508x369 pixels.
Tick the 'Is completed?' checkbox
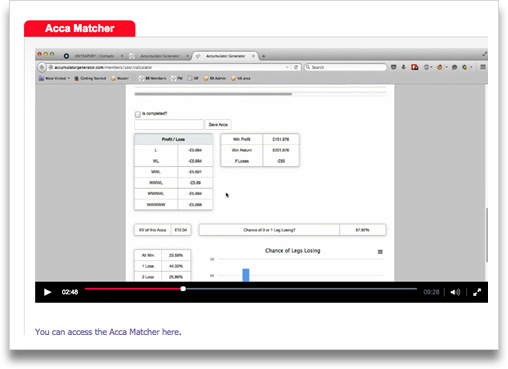point(138,114)
